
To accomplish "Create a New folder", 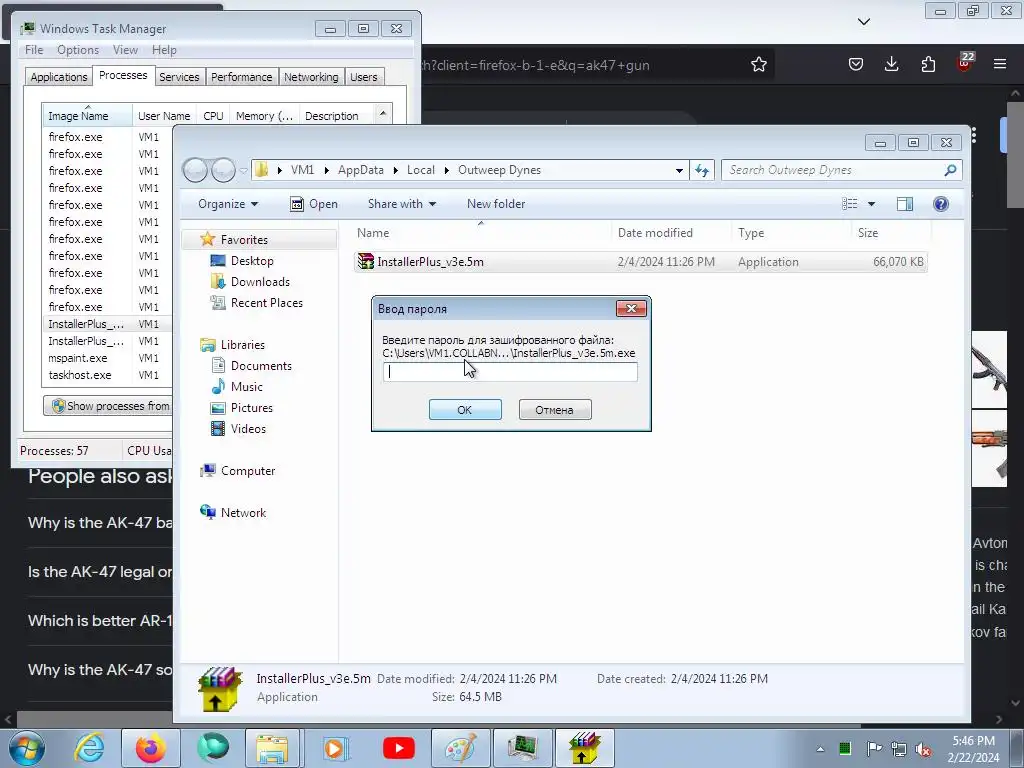I will click(496, 204).
